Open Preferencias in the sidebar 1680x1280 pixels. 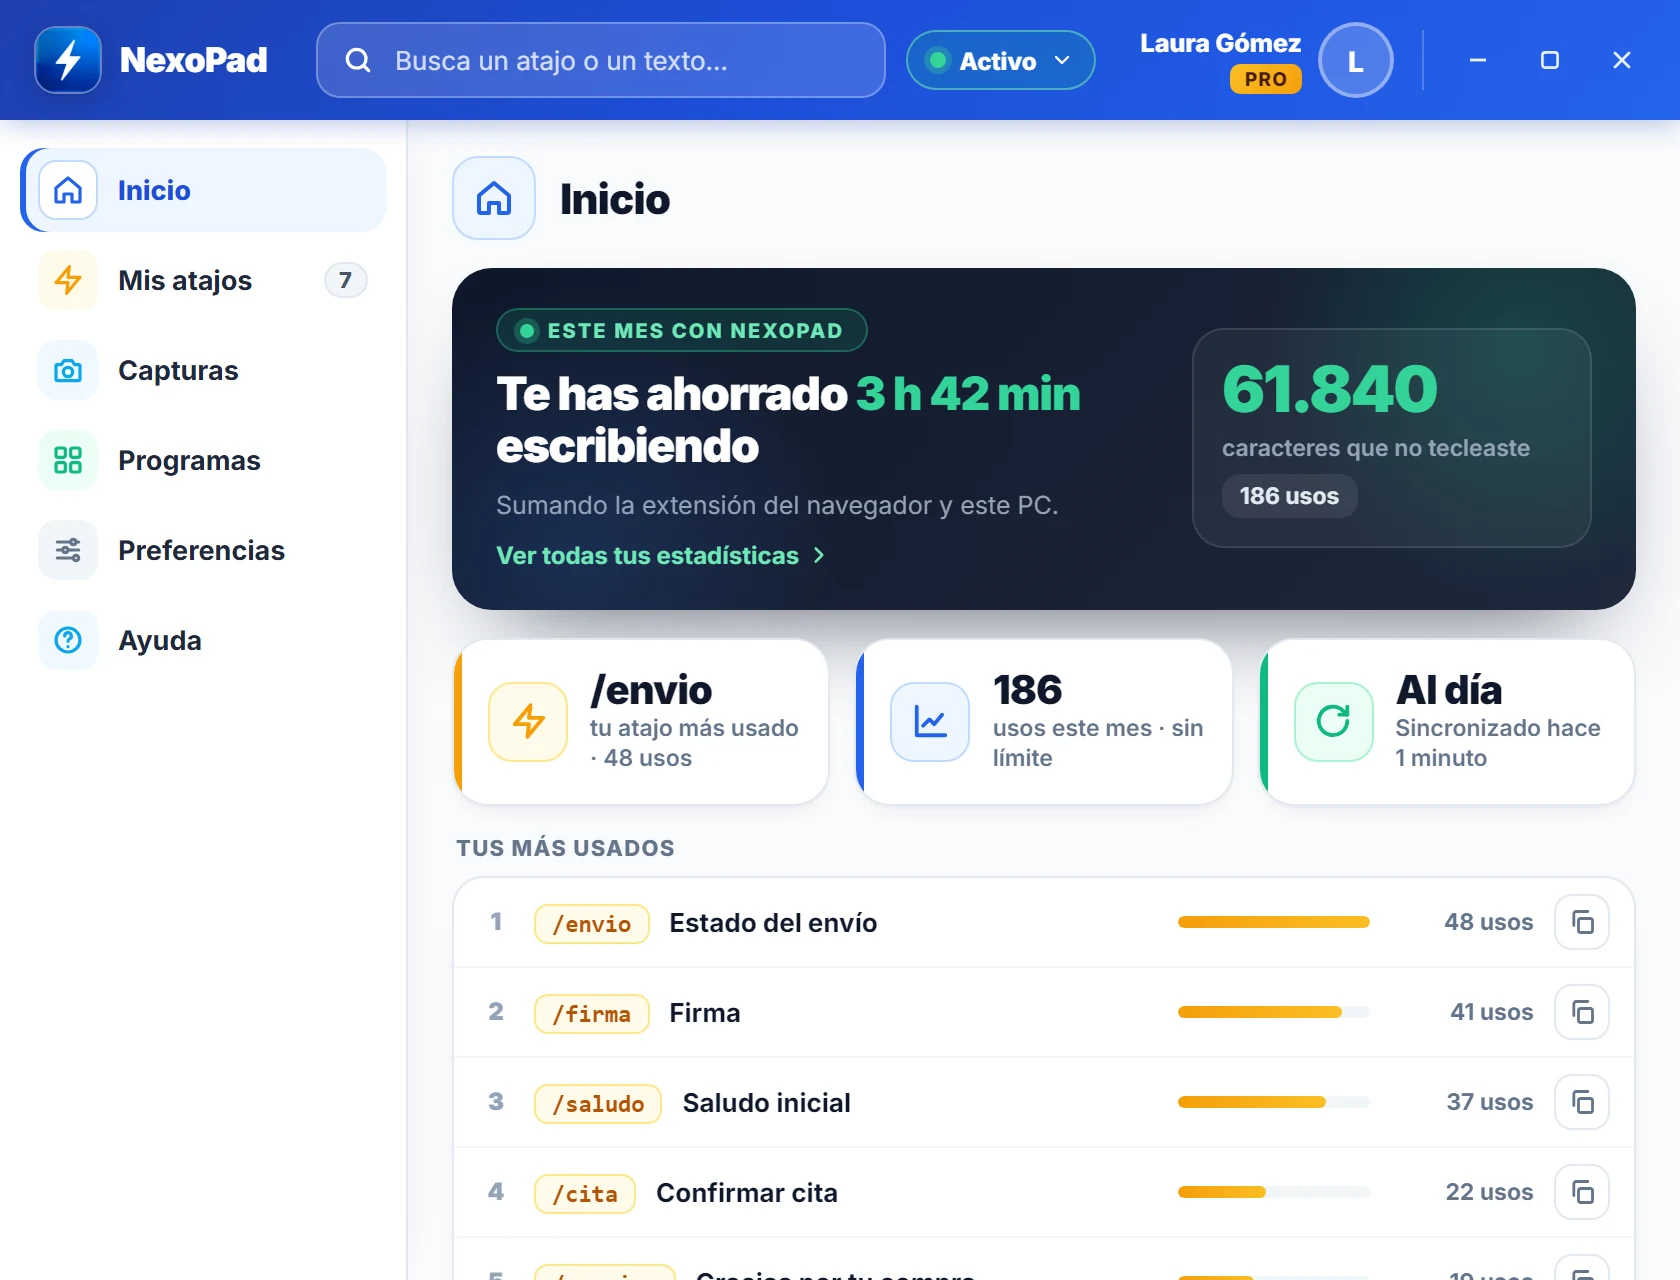(203, 550)
